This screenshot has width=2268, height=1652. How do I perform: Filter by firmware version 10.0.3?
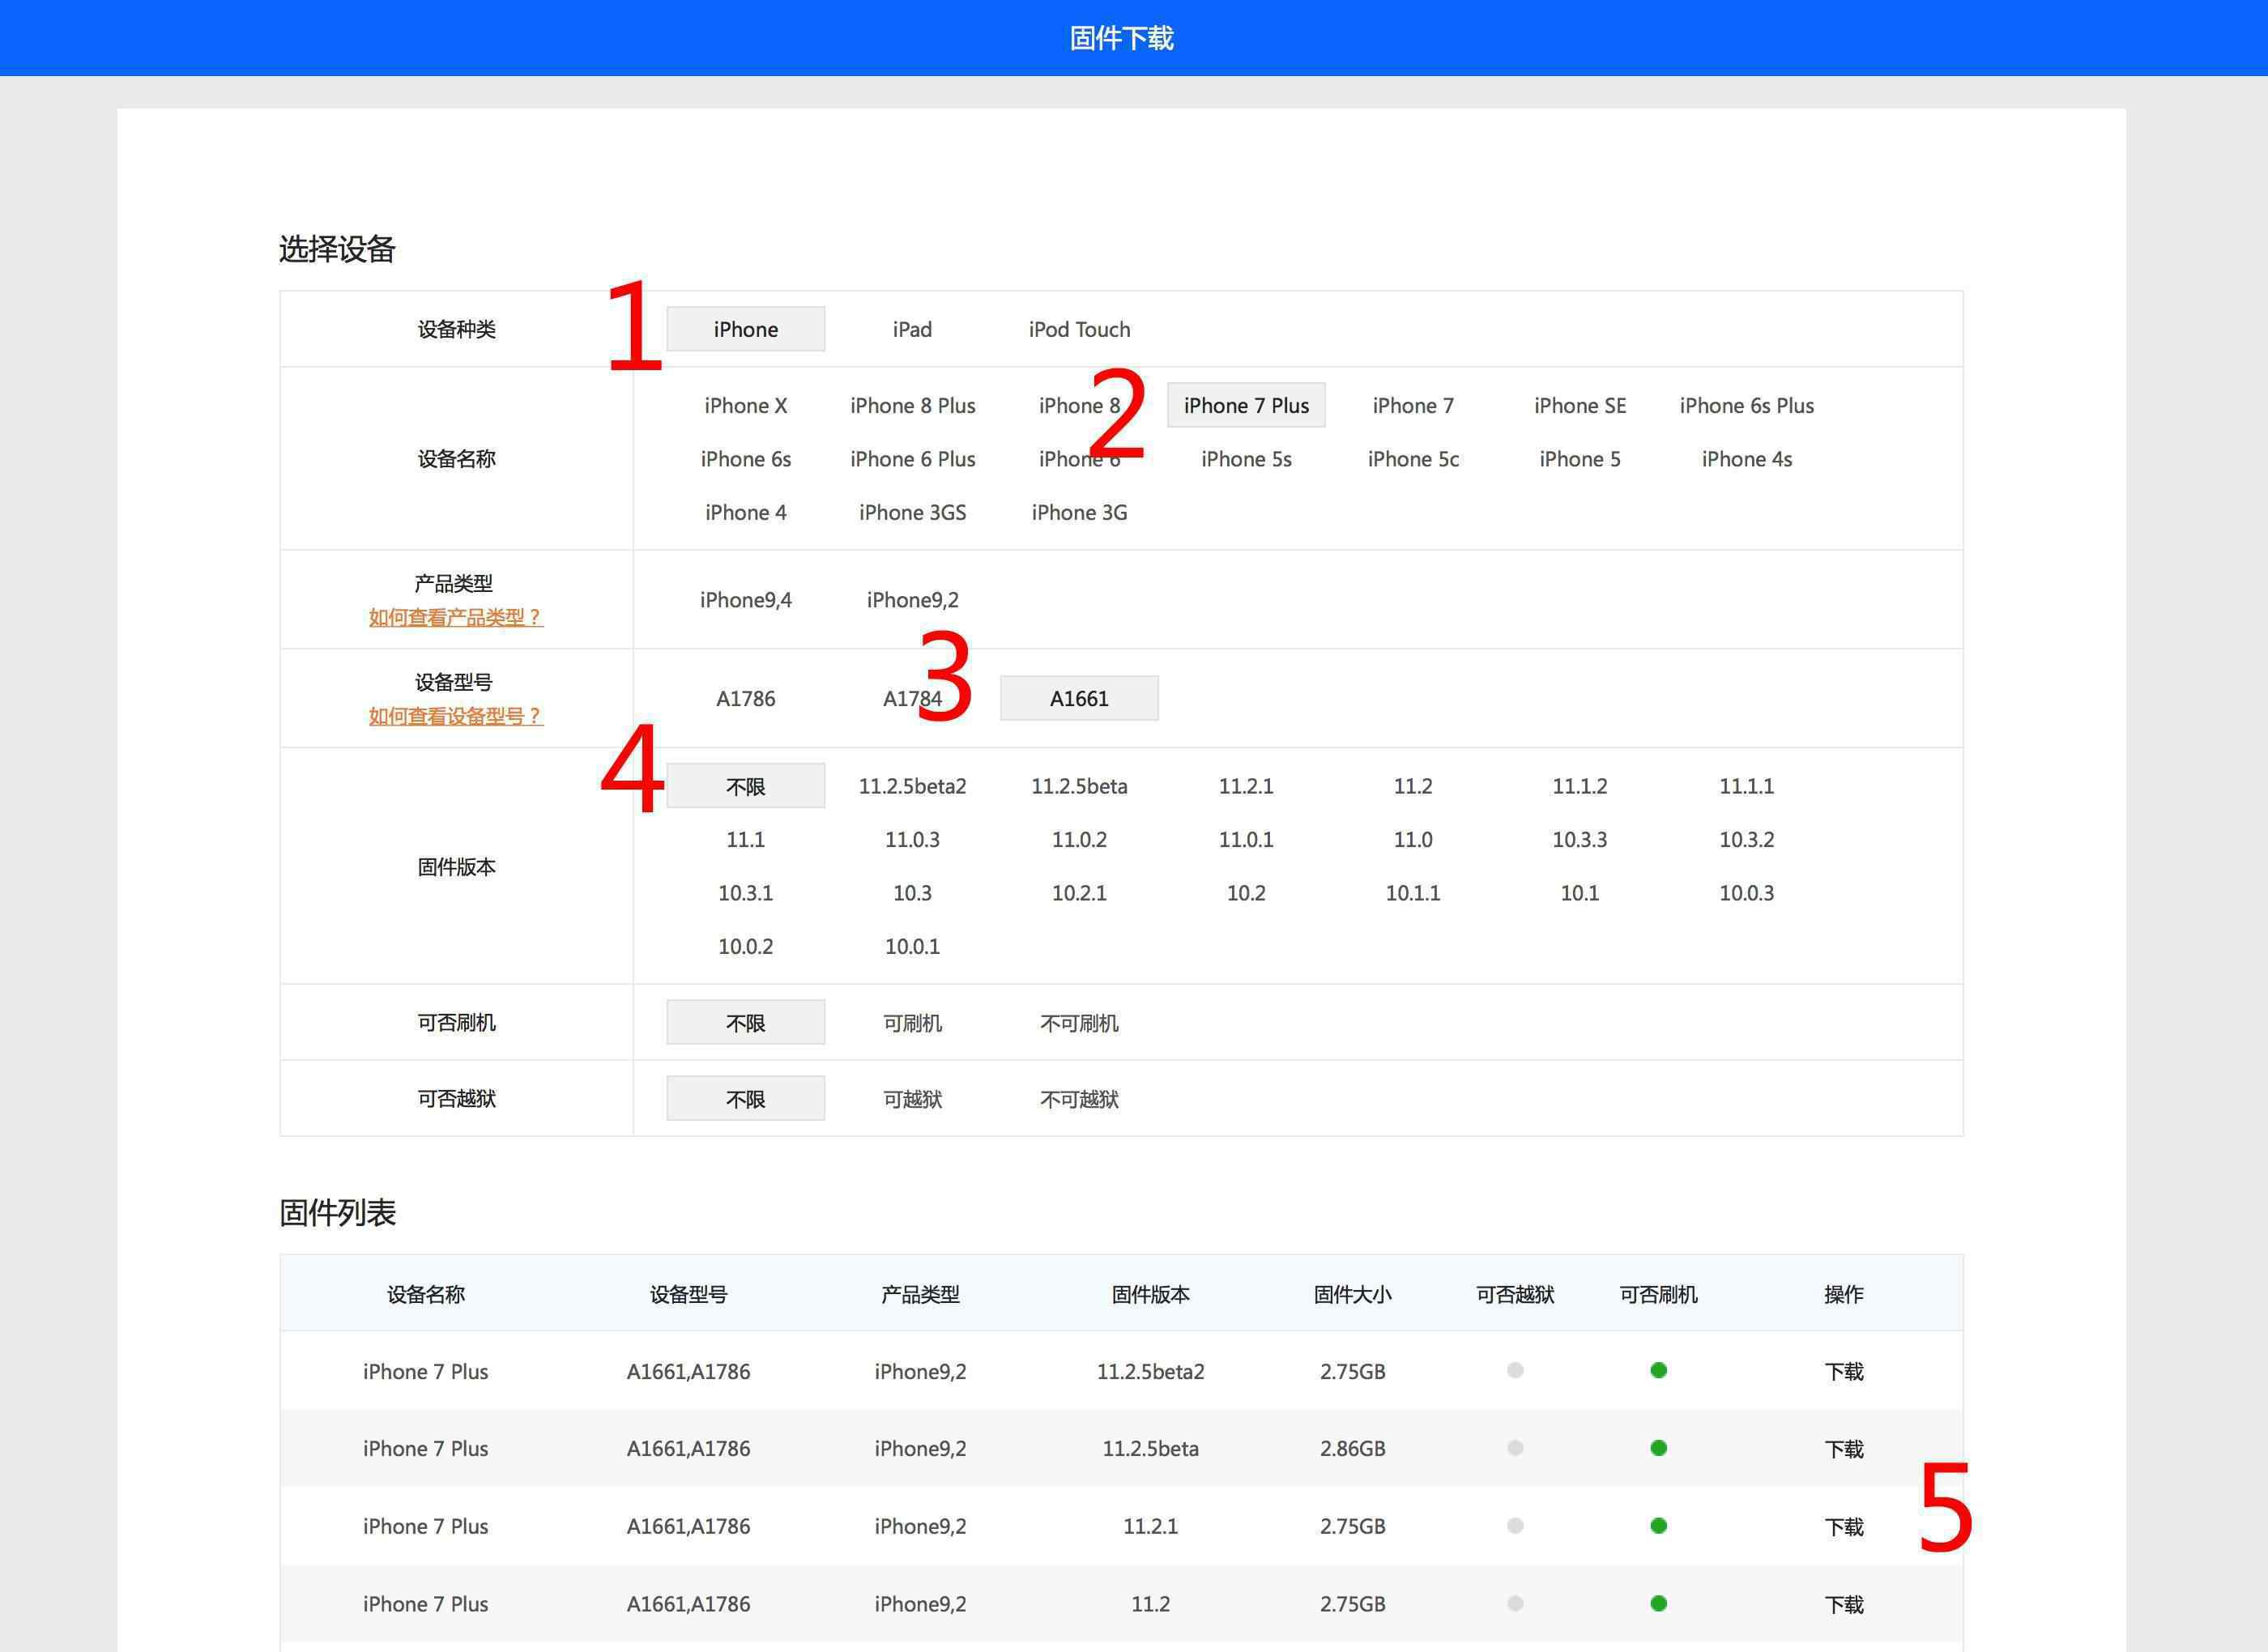pyautogui.click(x=1747, y=893)
